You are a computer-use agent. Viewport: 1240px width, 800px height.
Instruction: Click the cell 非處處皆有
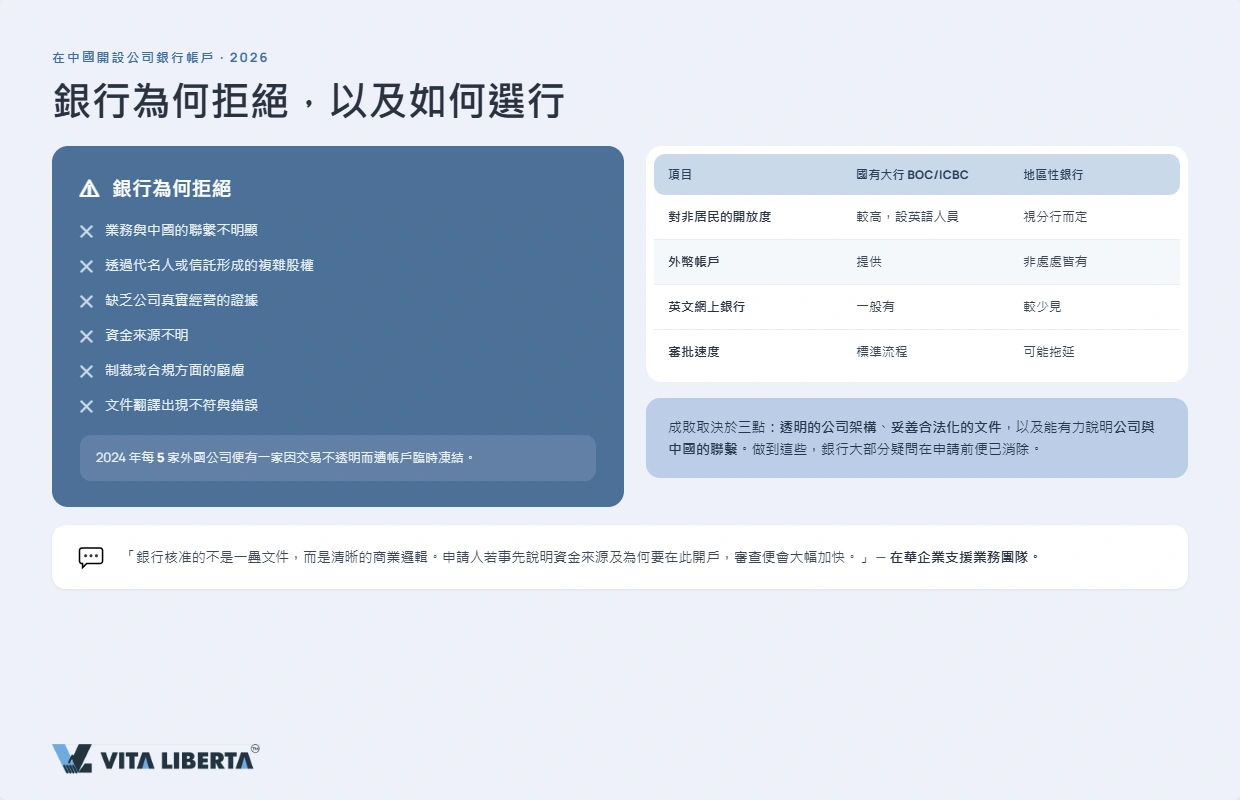(x=1055, y=262)
